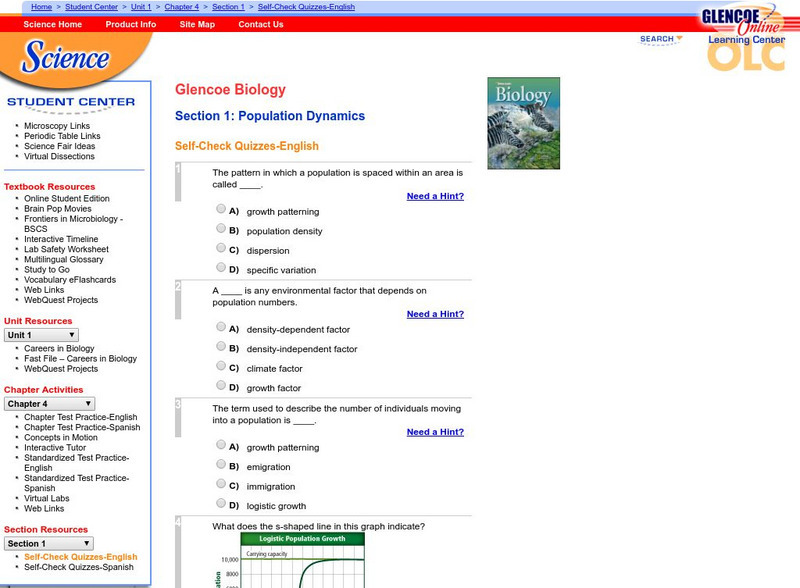Open Product Info menu item
This screenshot has height=588, width=800.
(x=131, y=24)
